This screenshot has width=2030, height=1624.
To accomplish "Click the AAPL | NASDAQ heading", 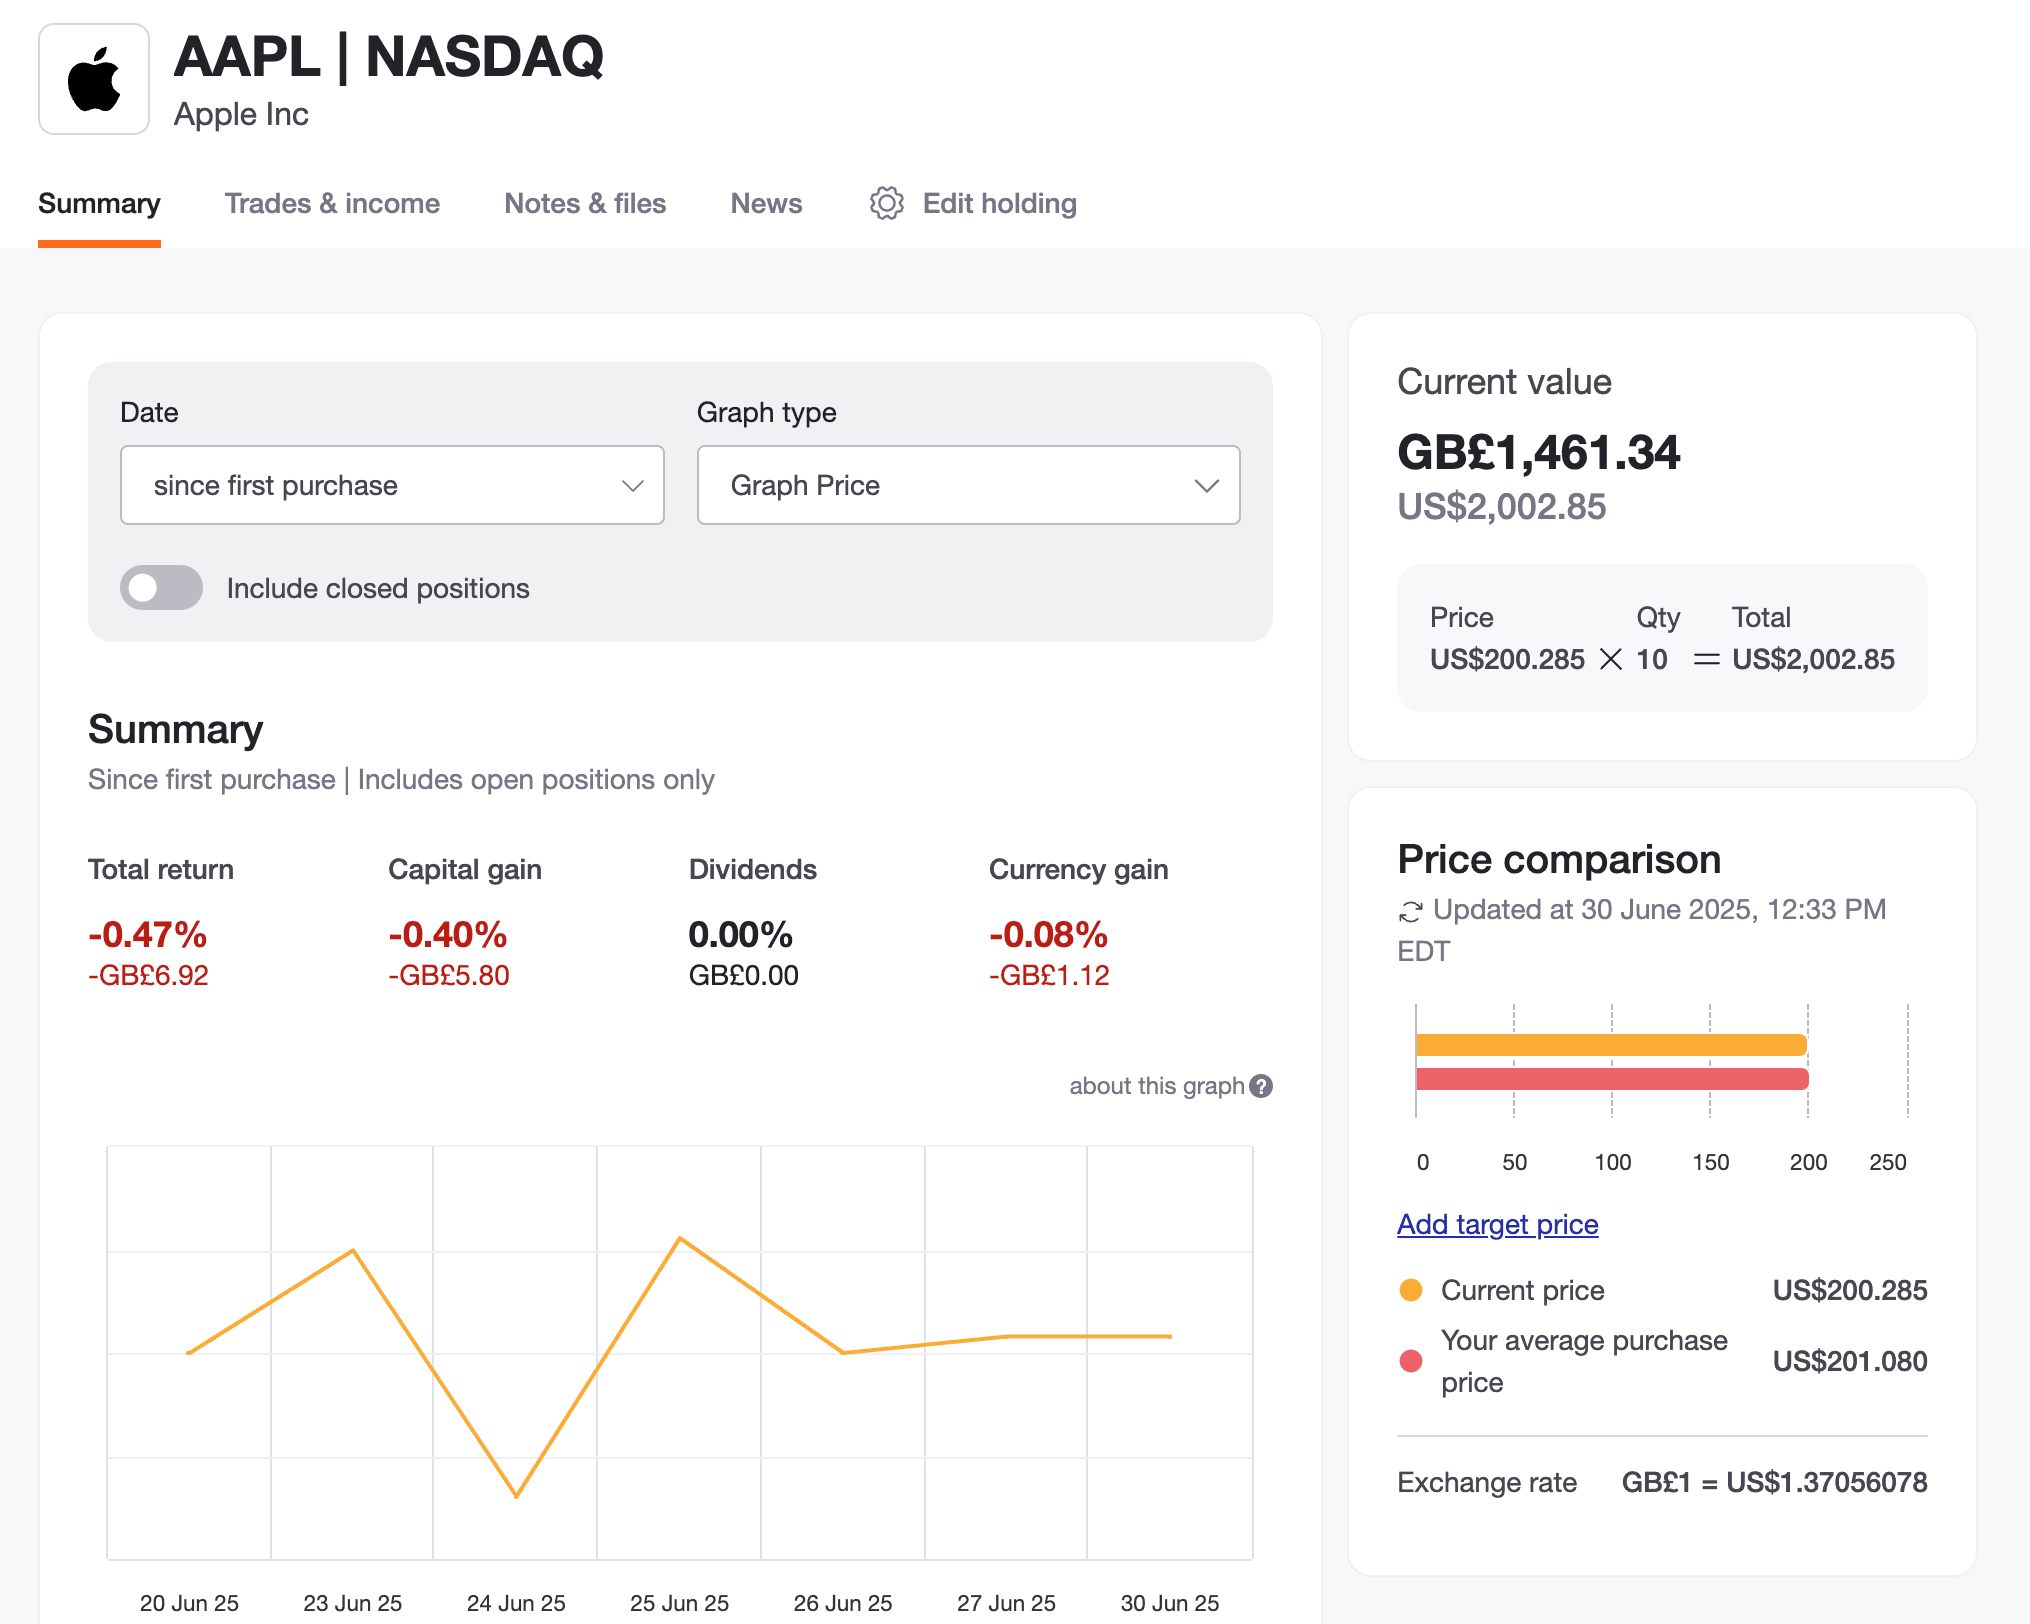I will 389,56.
